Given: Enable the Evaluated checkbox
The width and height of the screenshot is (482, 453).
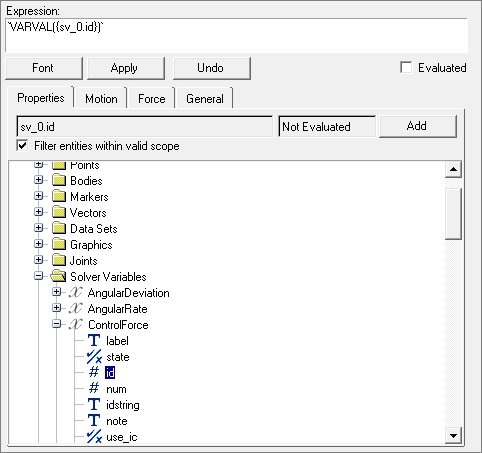Looking at the screenshot, I should [406, 67].
